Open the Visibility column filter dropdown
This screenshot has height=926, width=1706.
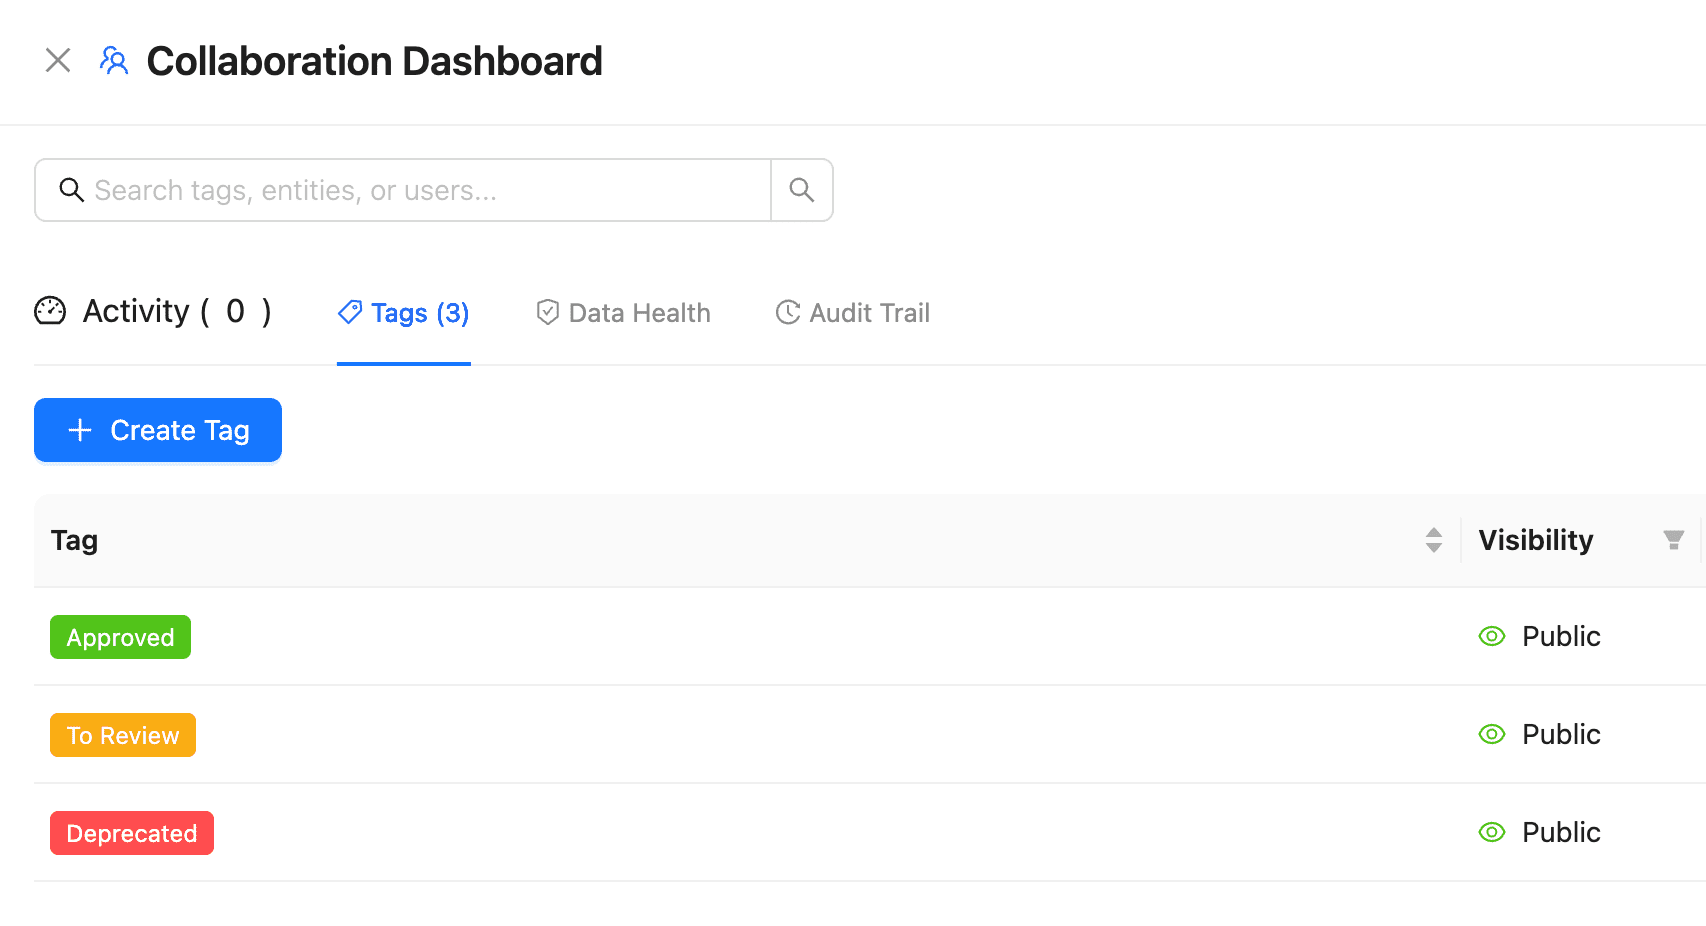(x=1673, y=540)
